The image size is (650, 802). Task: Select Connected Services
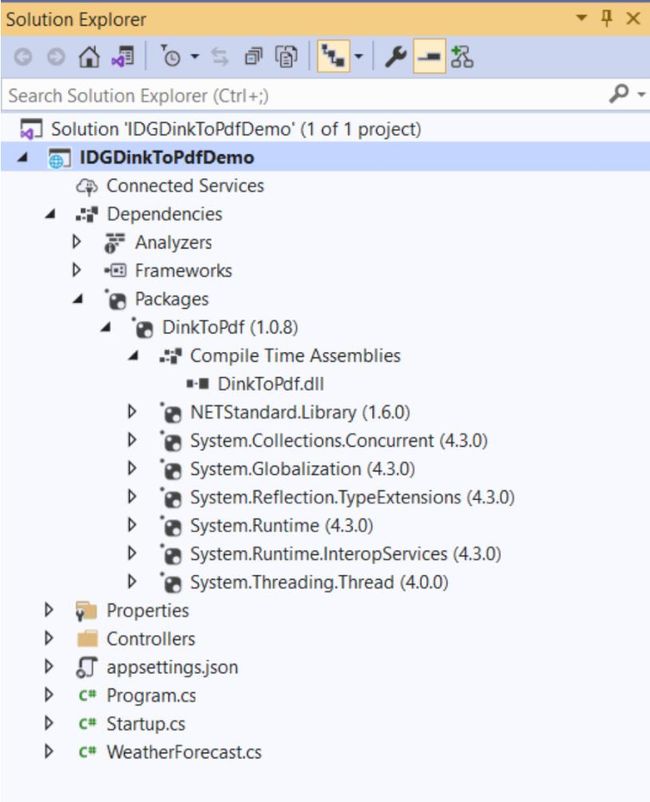tap(185, 186)
